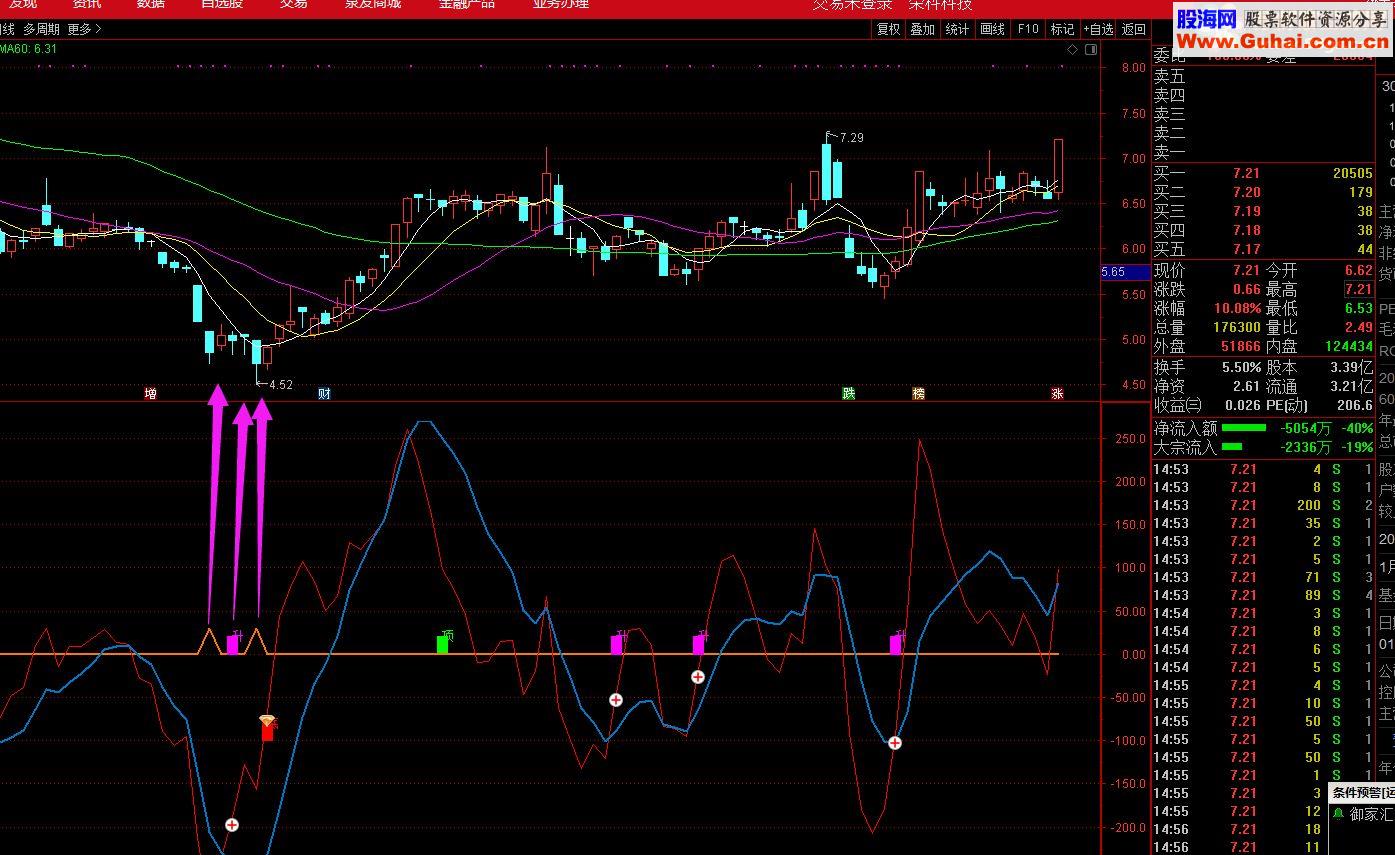Click the tick row with volume 71
Image resolution: width=1395 pixels, height=855 pixels.
point(1264,577)
